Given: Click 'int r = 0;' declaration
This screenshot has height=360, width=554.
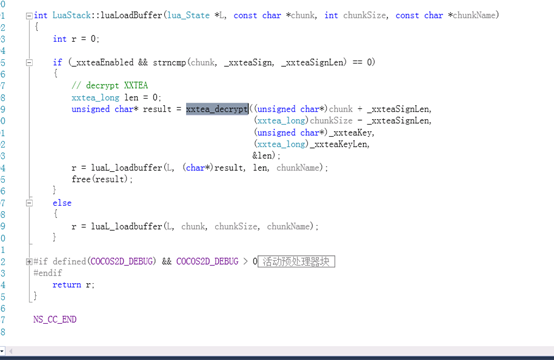Looking at the screenshot, I should pos(76,39).
